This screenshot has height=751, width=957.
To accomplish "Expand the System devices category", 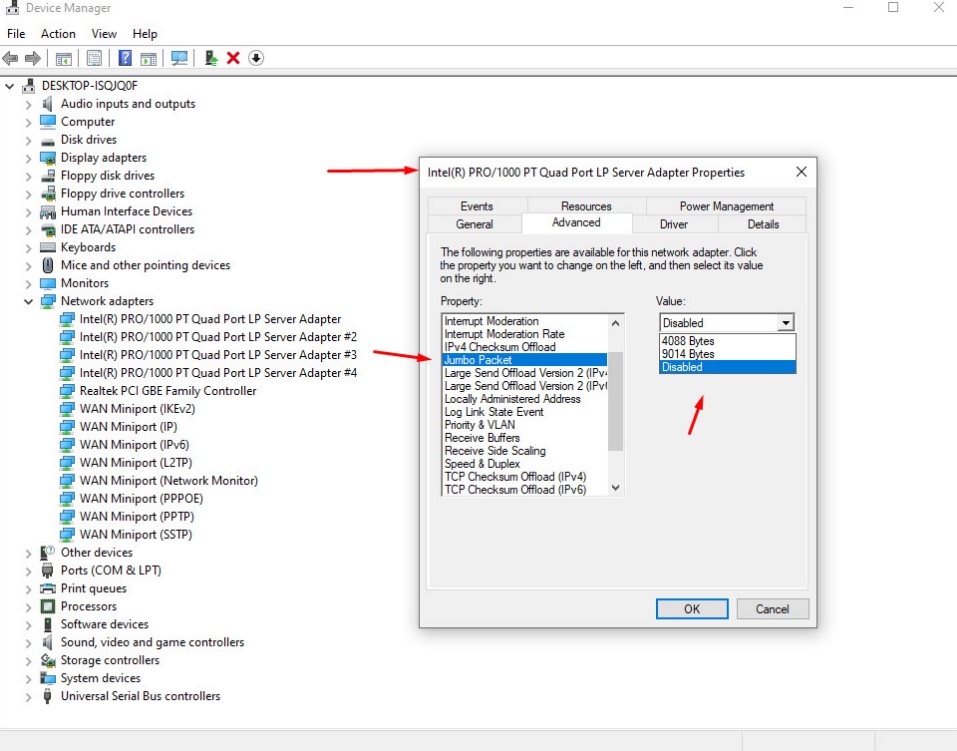I will pyautogui.click(x=28, y=679).
